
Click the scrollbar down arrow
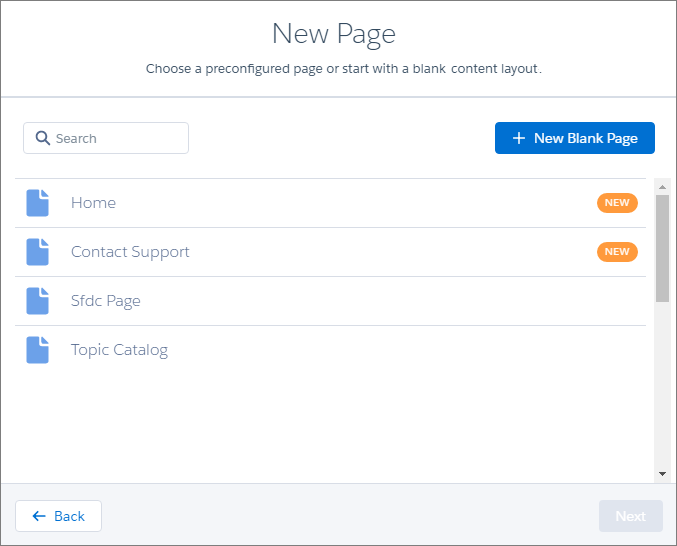click(x=662, y=474)
